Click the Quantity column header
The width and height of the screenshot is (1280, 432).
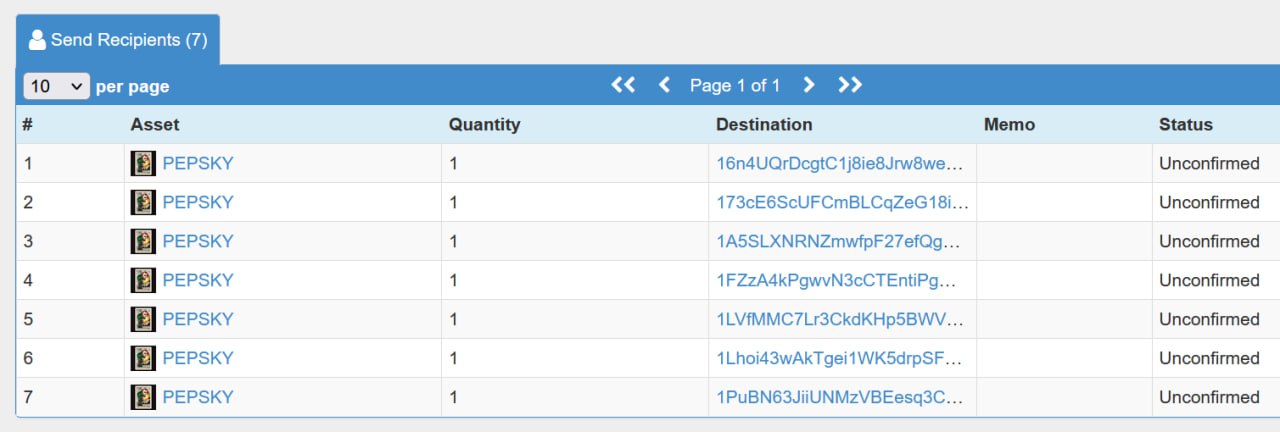[x=485, y=125]
